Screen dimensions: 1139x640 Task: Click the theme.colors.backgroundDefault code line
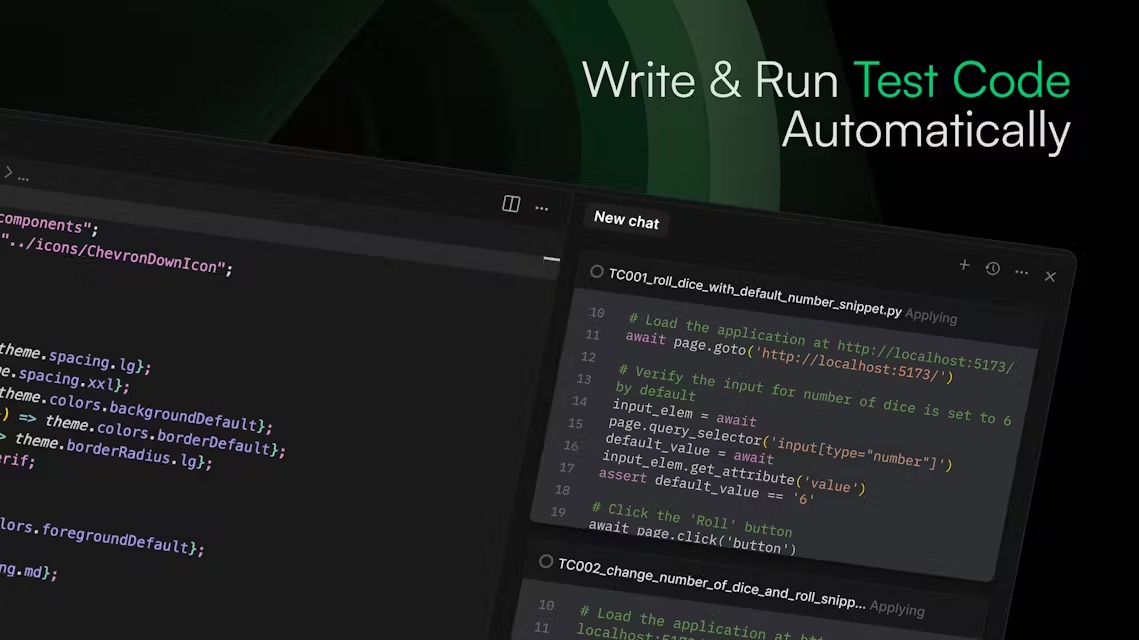(x=136, y=410)
